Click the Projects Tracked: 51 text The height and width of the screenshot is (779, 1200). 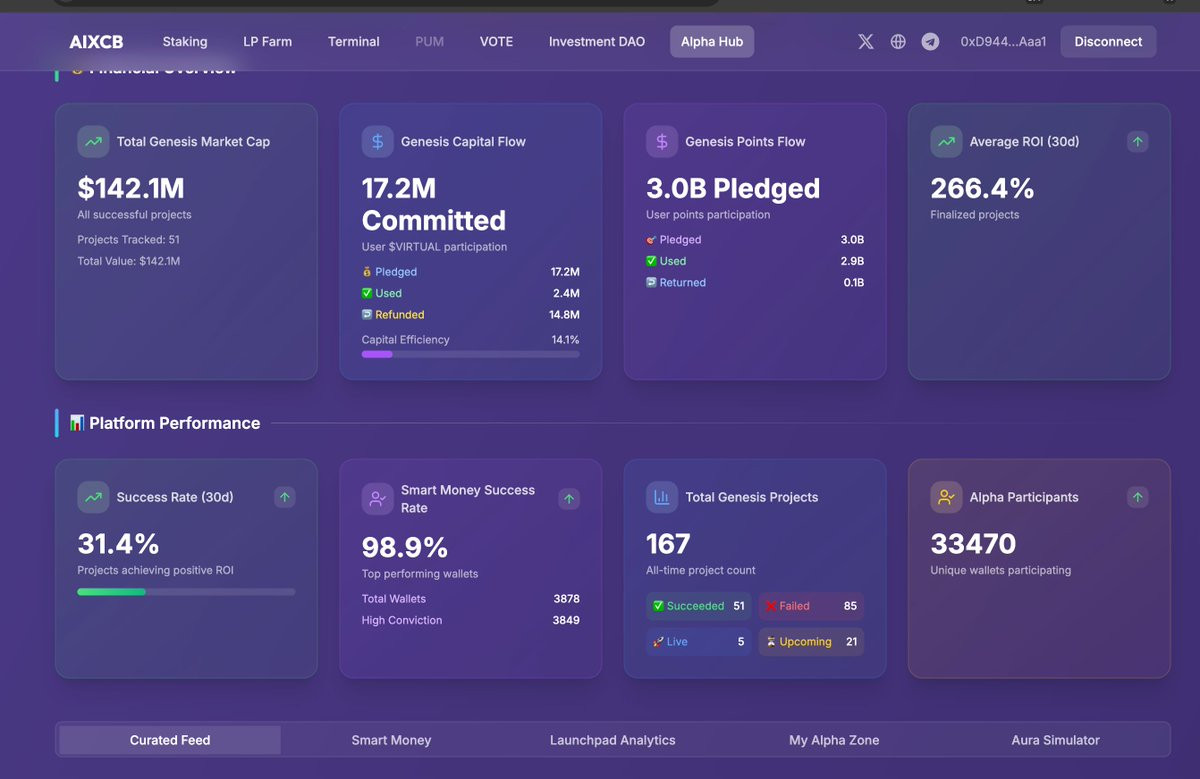[x=129, y=240]
